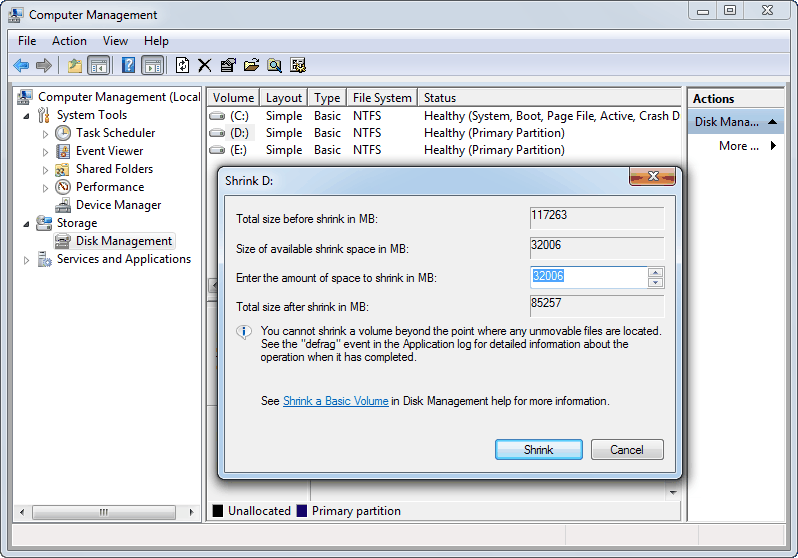This screenshot has height=558, width=798.
Task: Expand Services and Applications node
Action: [26, 260]
